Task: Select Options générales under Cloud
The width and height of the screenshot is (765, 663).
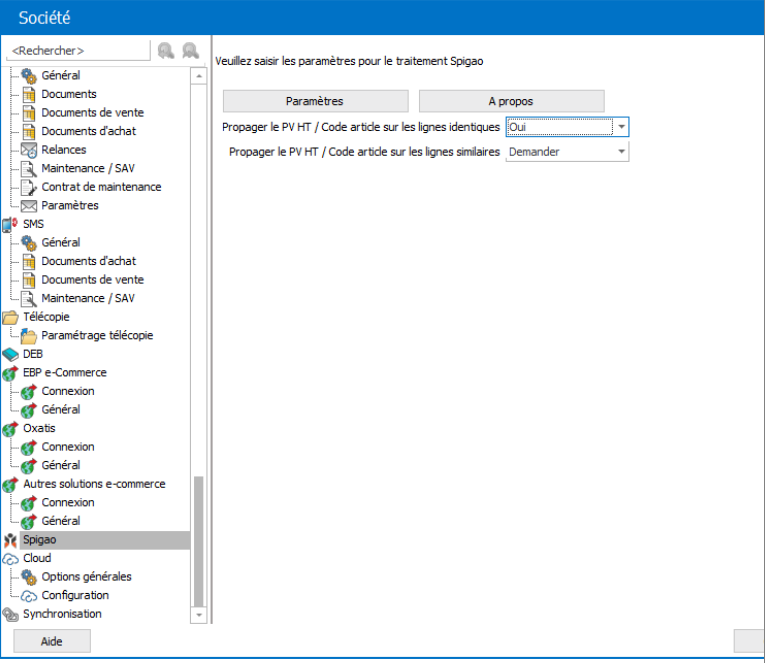Action: coord(86,577)
